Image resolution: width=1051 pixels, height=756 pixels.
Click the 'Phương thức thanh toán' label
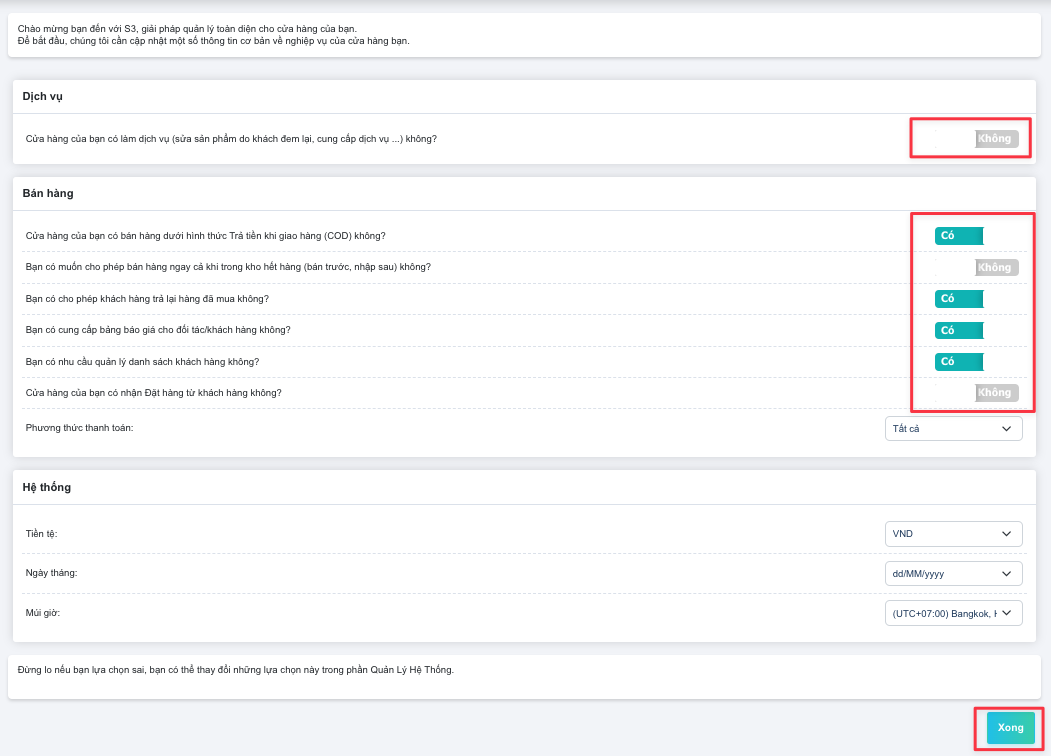79,428
